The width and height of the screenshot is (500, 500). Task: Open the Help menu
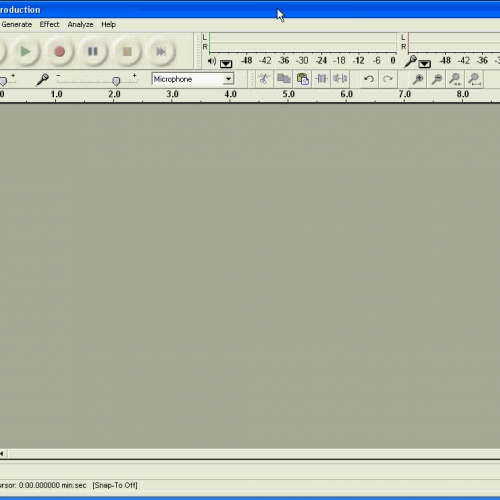[x=108, y=24]
